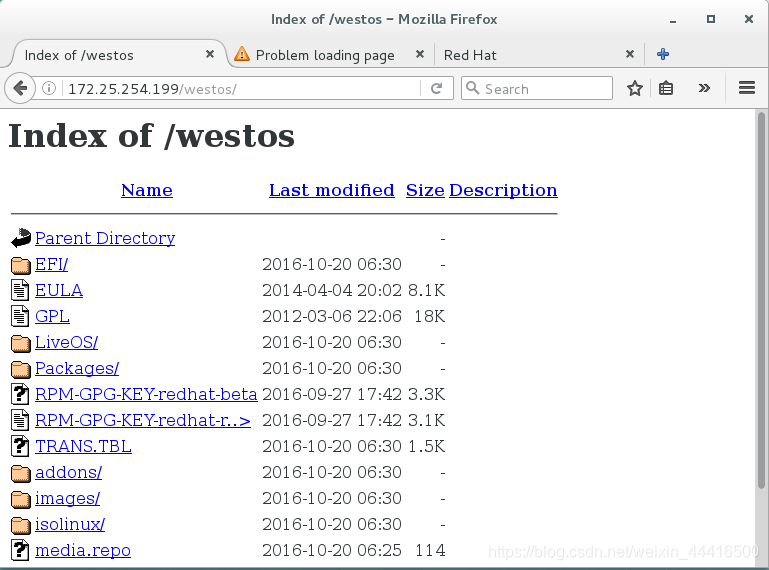
Task: Open RPM-GPG-KEY-redhat-beta file
Action: coord(146,394)
